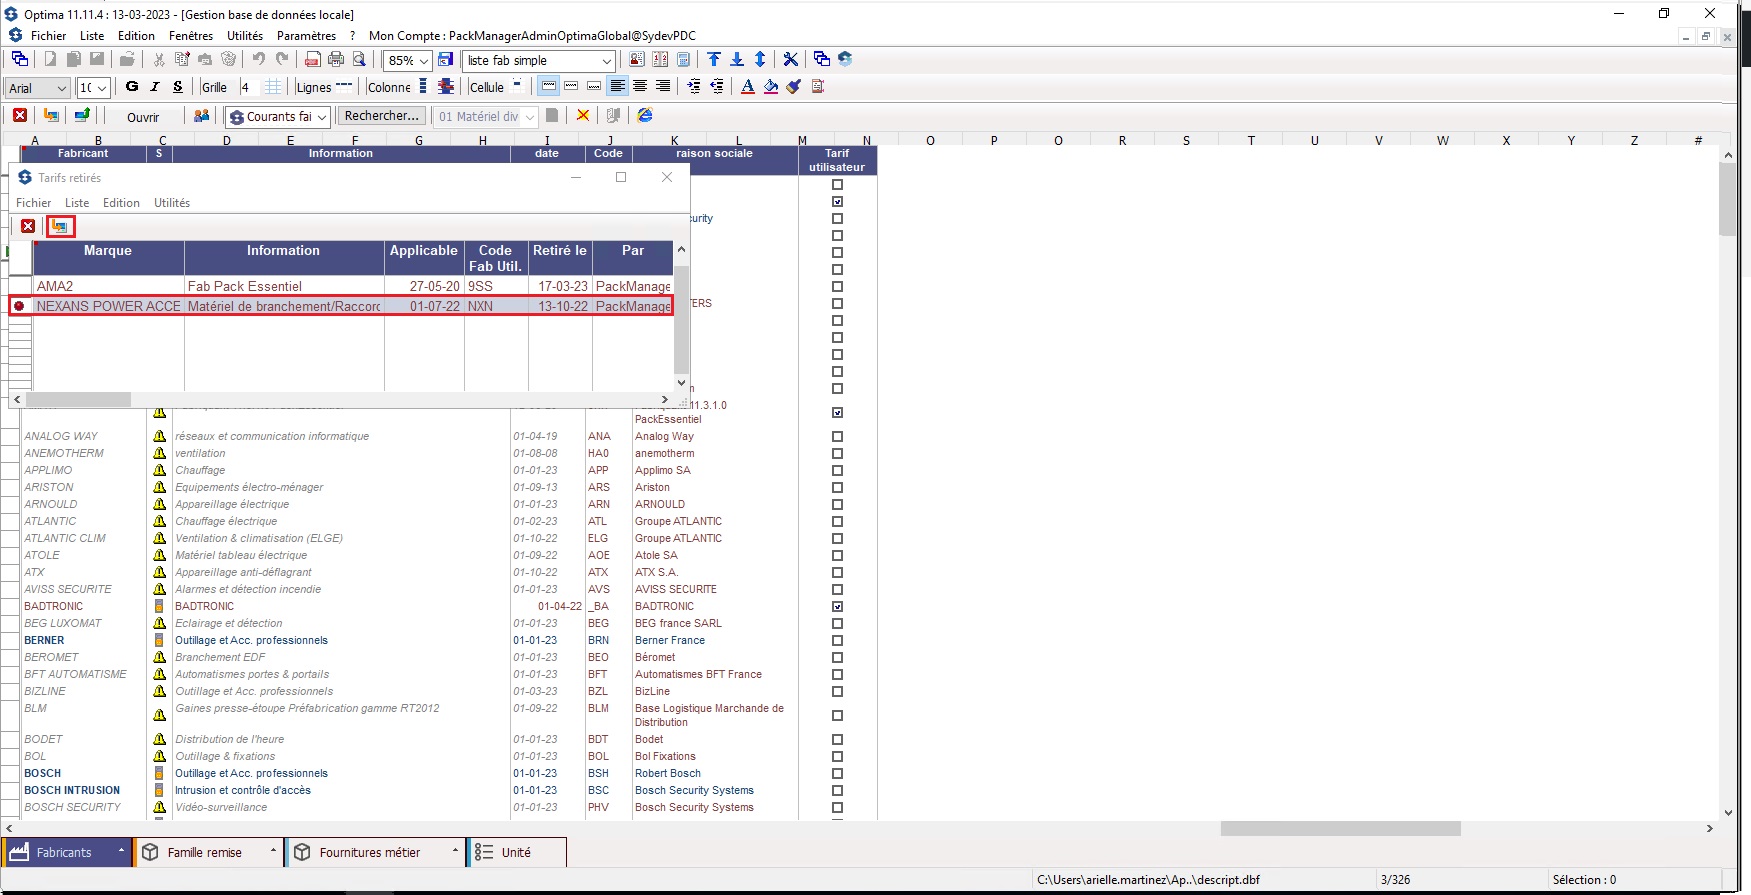1751x895 pixels.
Task: Click the two-people users icon
Action: pos(201,116)
